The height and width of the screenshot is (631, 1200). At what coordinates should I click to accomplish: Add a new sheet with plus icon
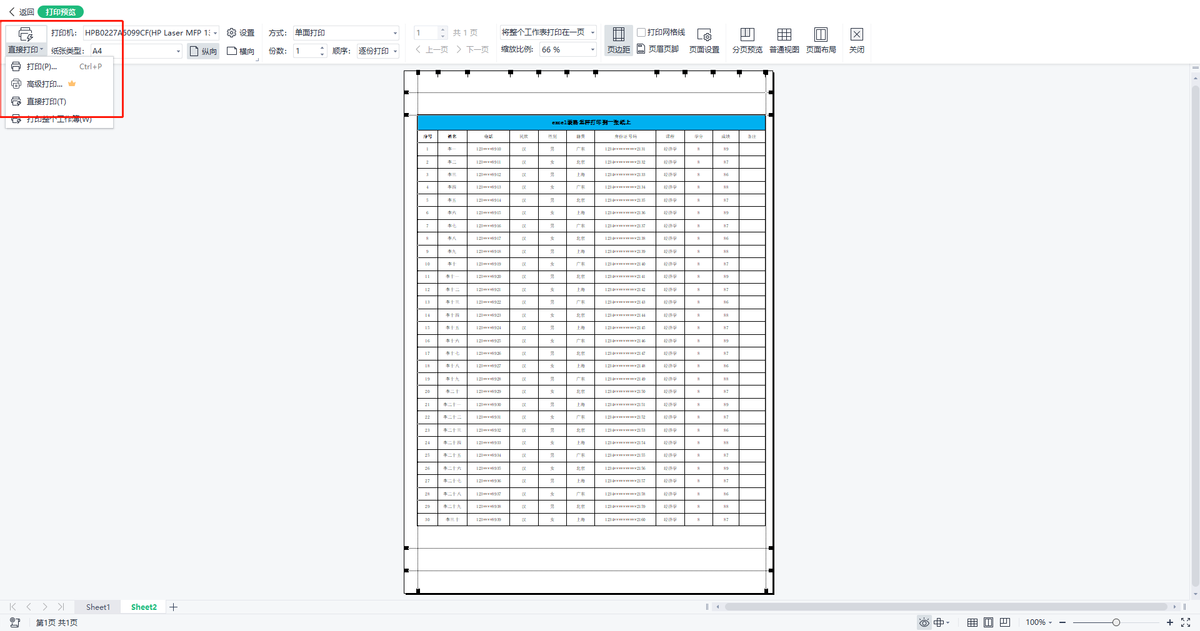point(173,607)
